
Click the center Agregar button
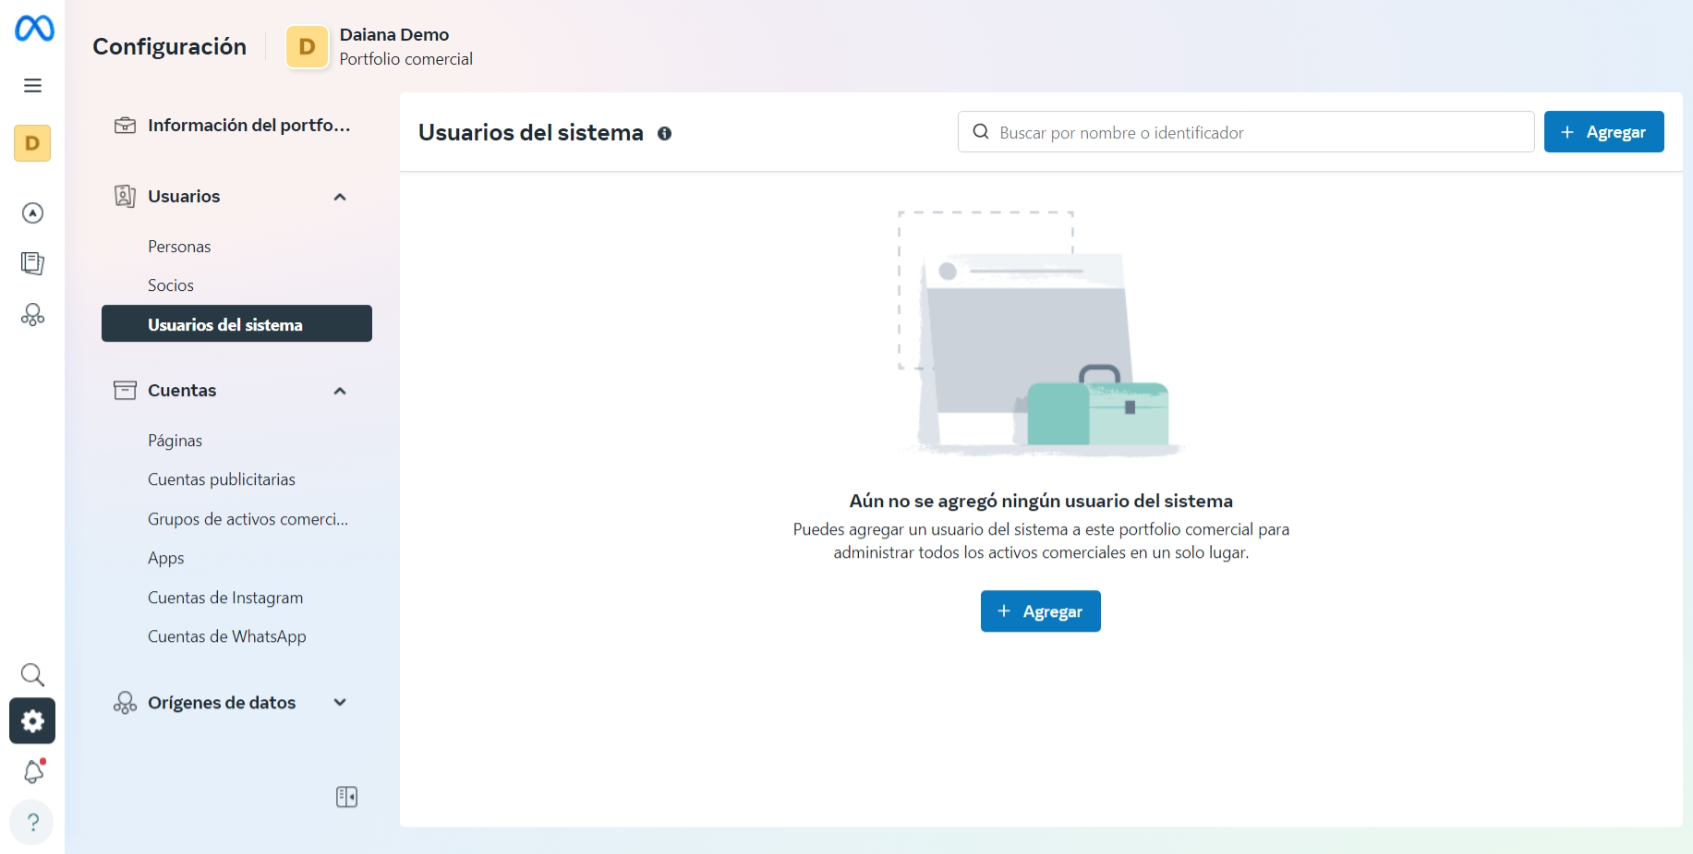(x=1040, y=611)
